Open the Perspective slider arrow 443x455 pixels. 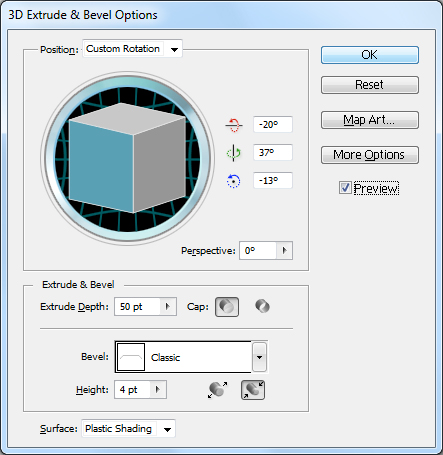coord(284,250)
